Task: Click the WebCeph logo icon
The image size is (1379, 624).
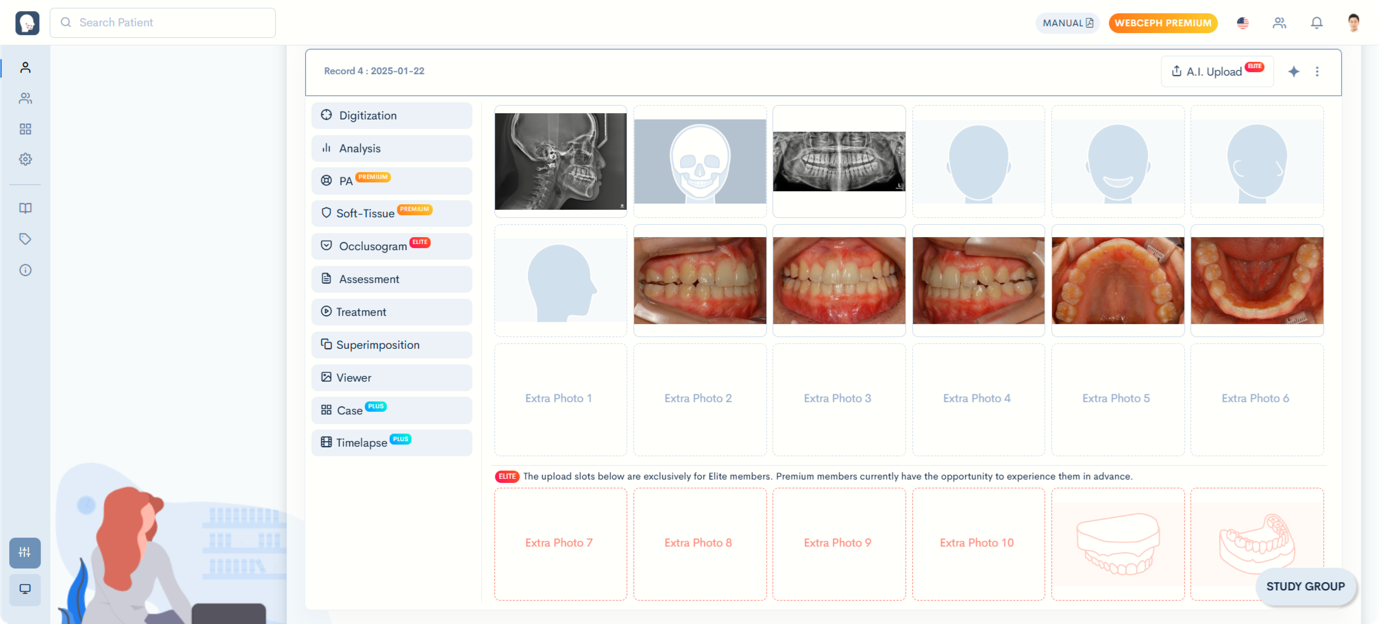Action: coord(27,23)
